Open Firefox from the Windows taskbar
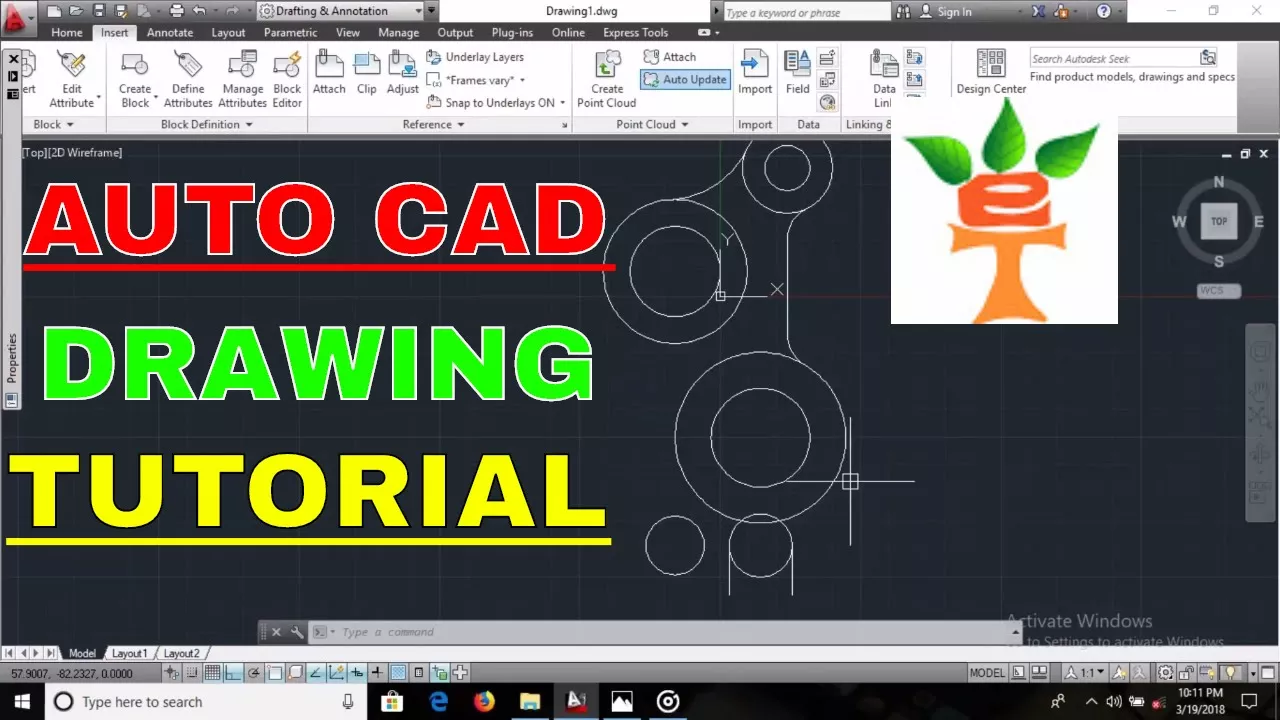 484,701
